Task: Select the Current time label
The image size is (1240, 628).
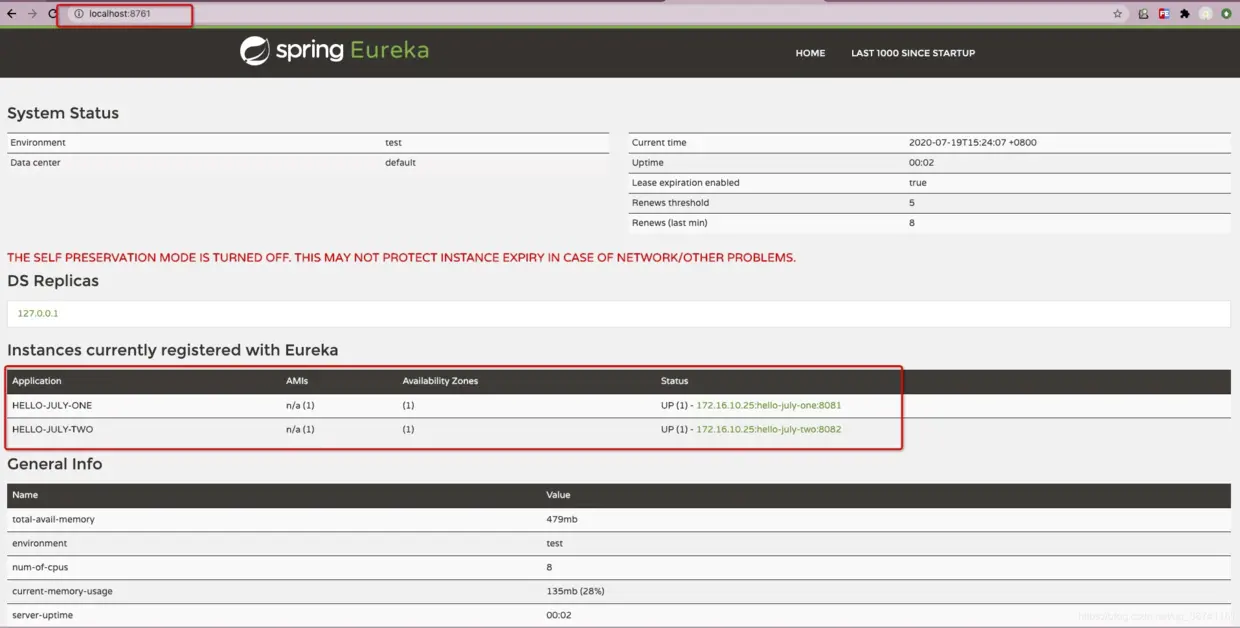Action: click(659, 142)
